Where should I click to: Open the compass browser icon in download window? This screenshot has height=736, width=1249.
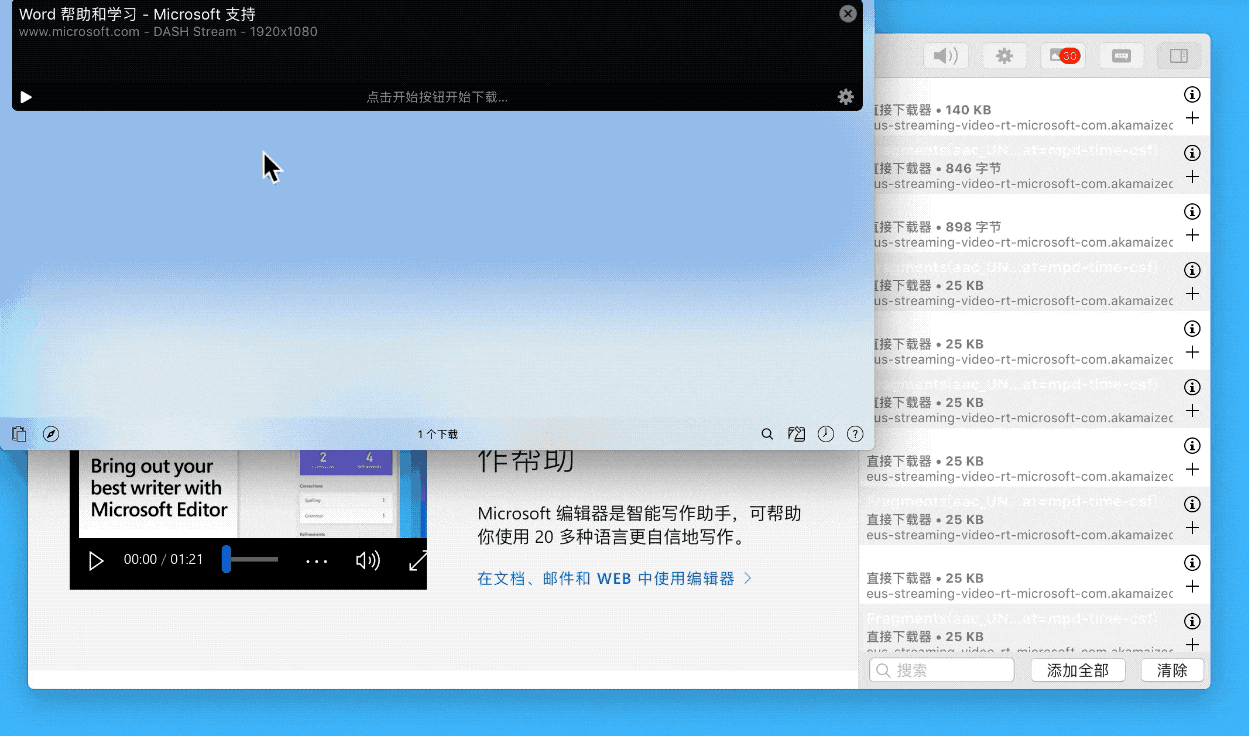coord(51,434)
